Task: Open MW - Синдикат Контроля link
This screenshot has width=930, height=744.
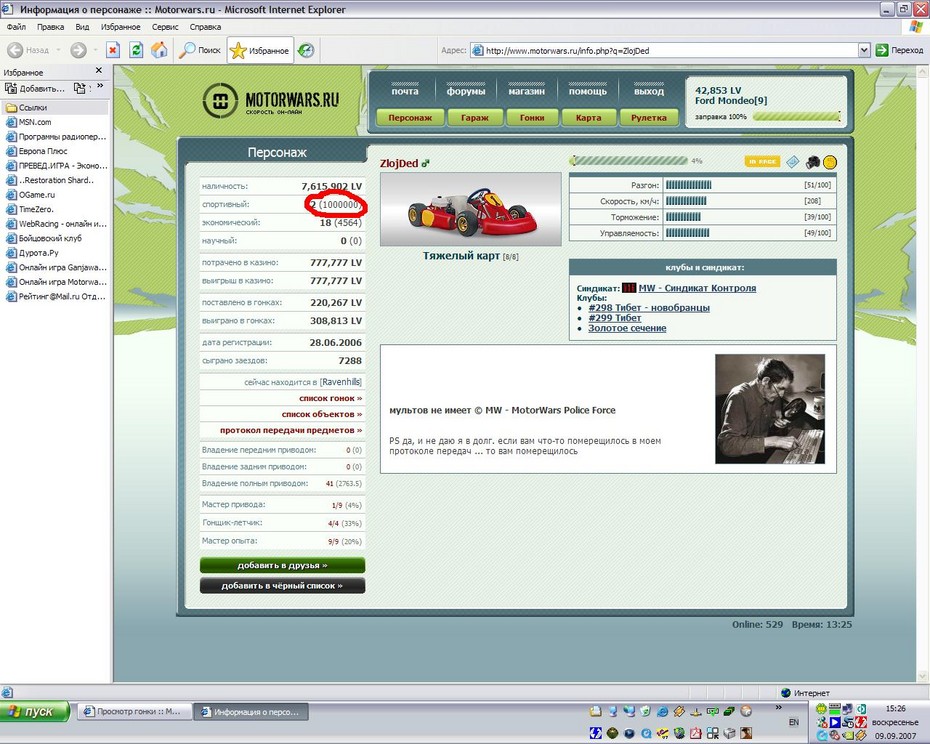Action: [698, 288]
